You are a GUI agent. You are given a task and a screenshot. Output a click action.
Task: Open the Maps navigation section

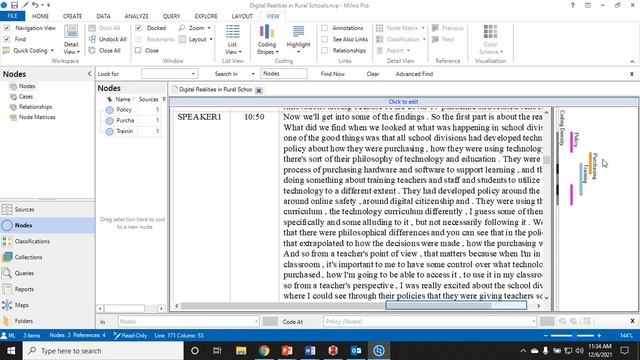coord(47,305)
